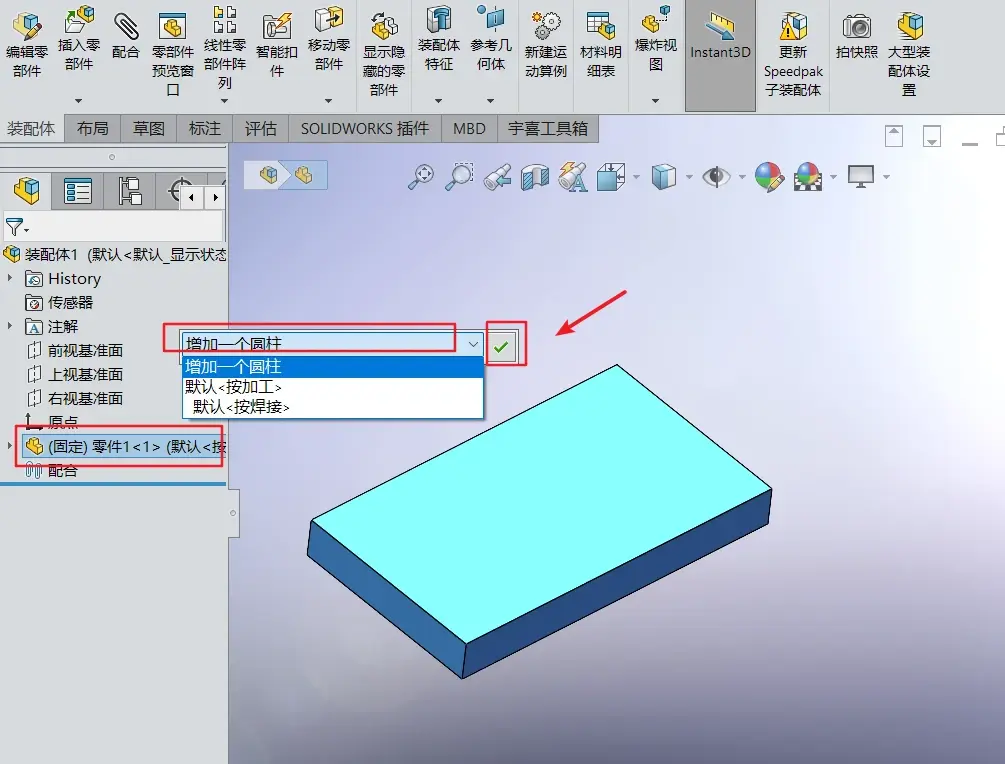Click Dynamic Annotation Views icon
This screenshot has height=764, width=1005.
(573, 177)
